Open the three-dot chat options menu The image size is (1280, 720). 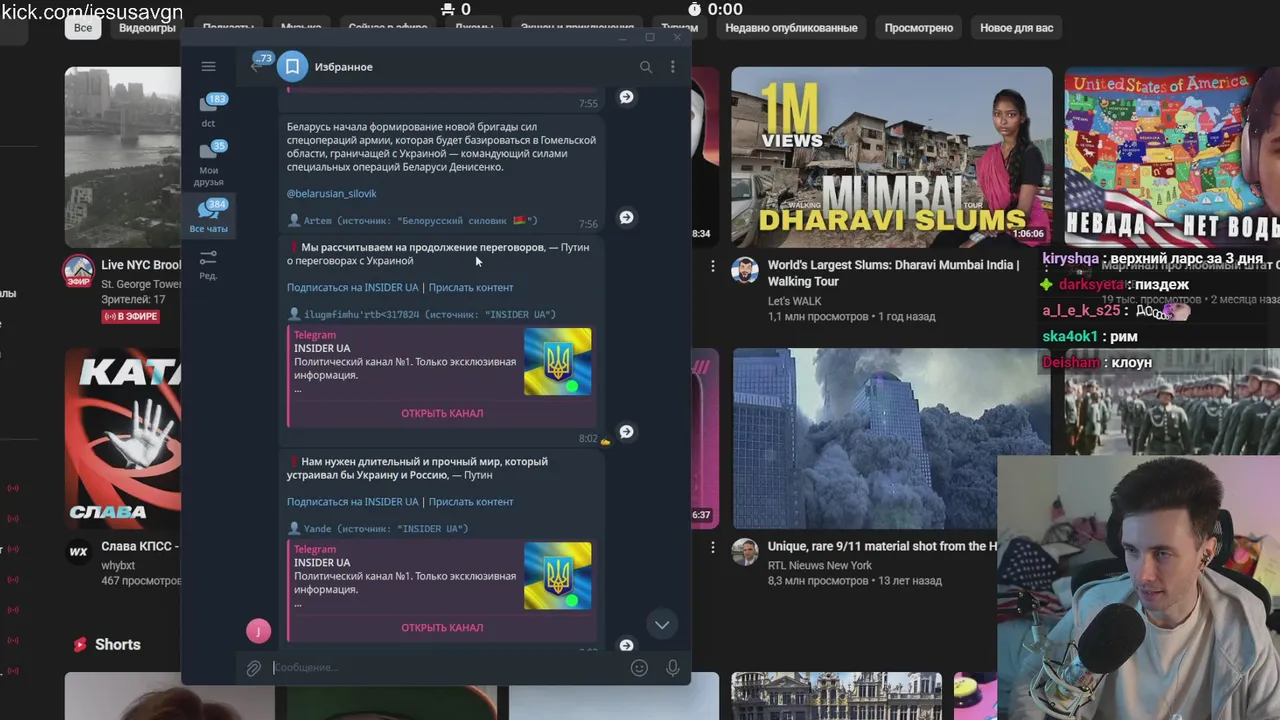click(x=672, y=67)
